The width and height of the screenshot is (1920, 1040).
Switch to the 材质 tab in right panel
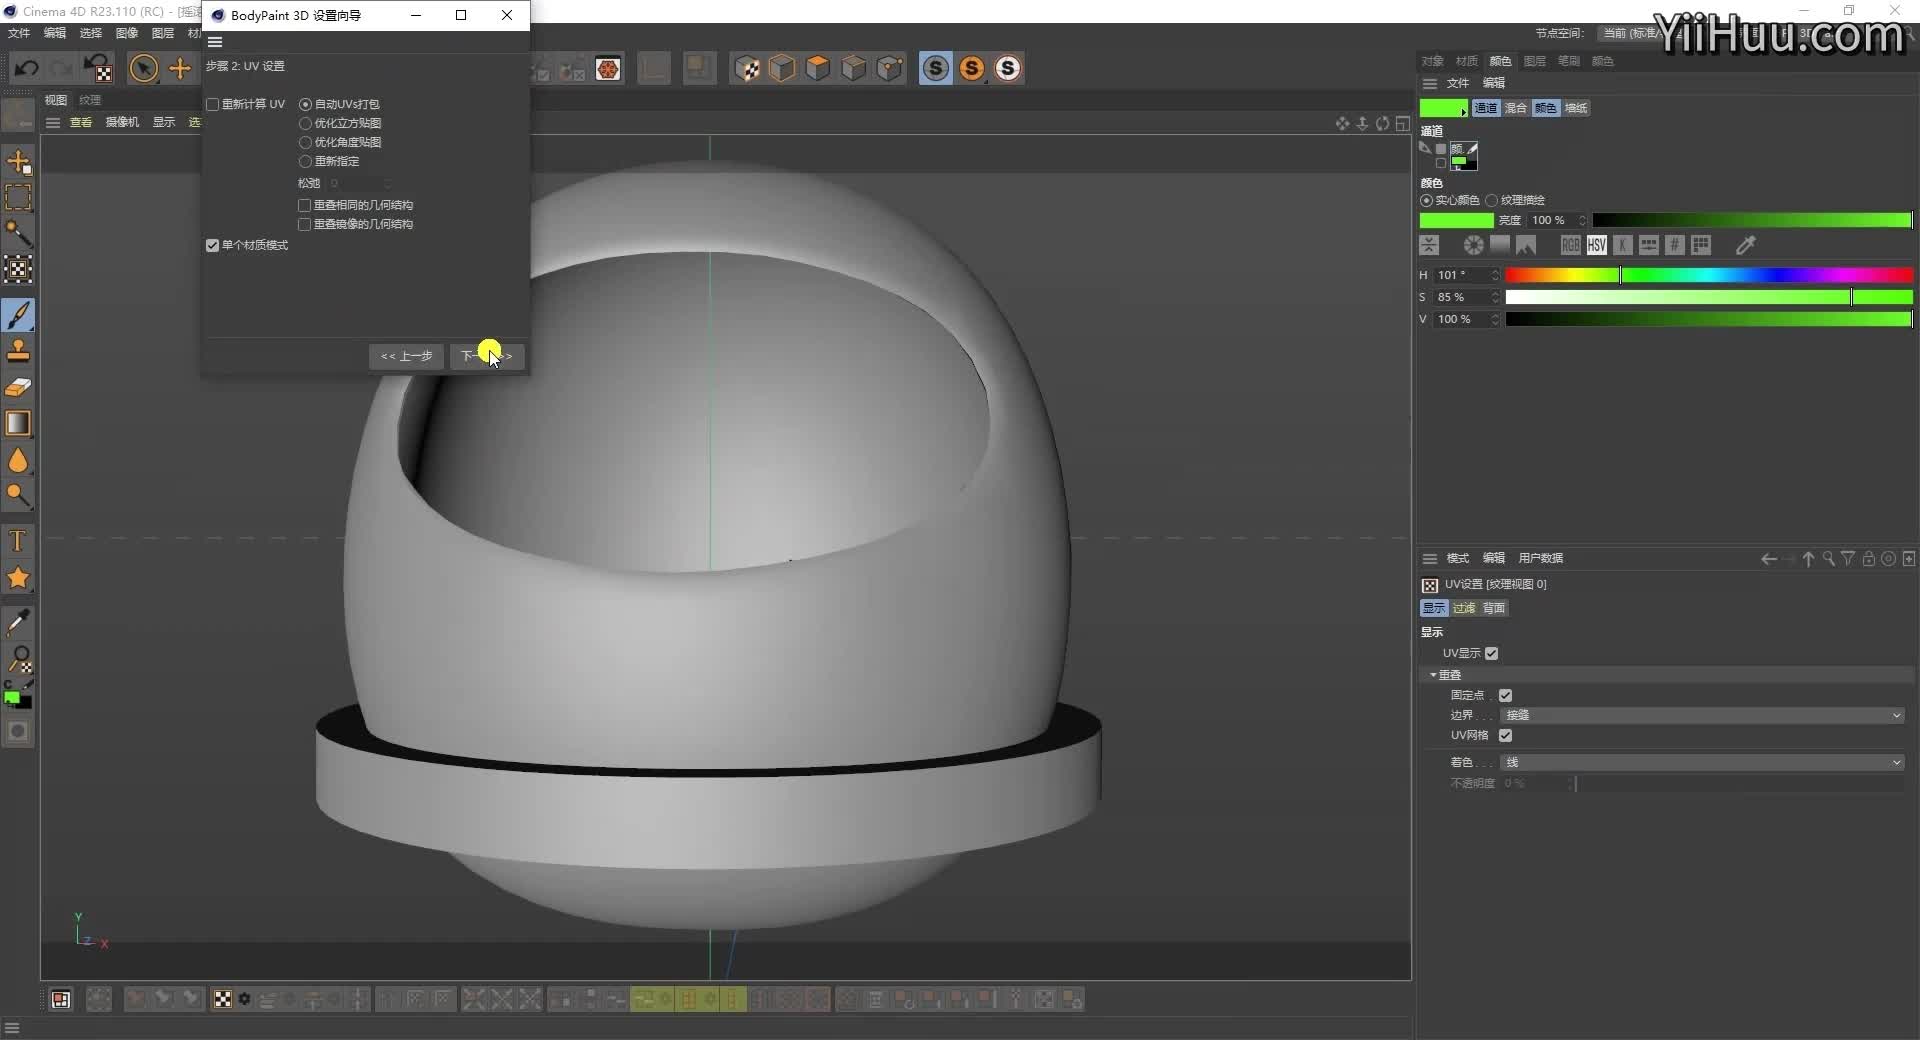[1466, 61]
